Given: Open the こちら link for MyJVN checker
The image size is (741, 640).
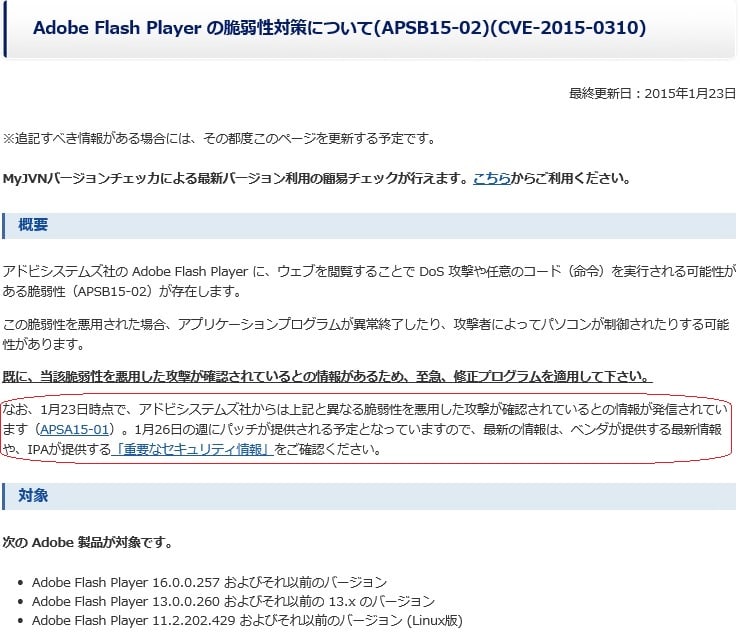Looking at the screenshot, I should pyautogui.click(x=491, y=178).
